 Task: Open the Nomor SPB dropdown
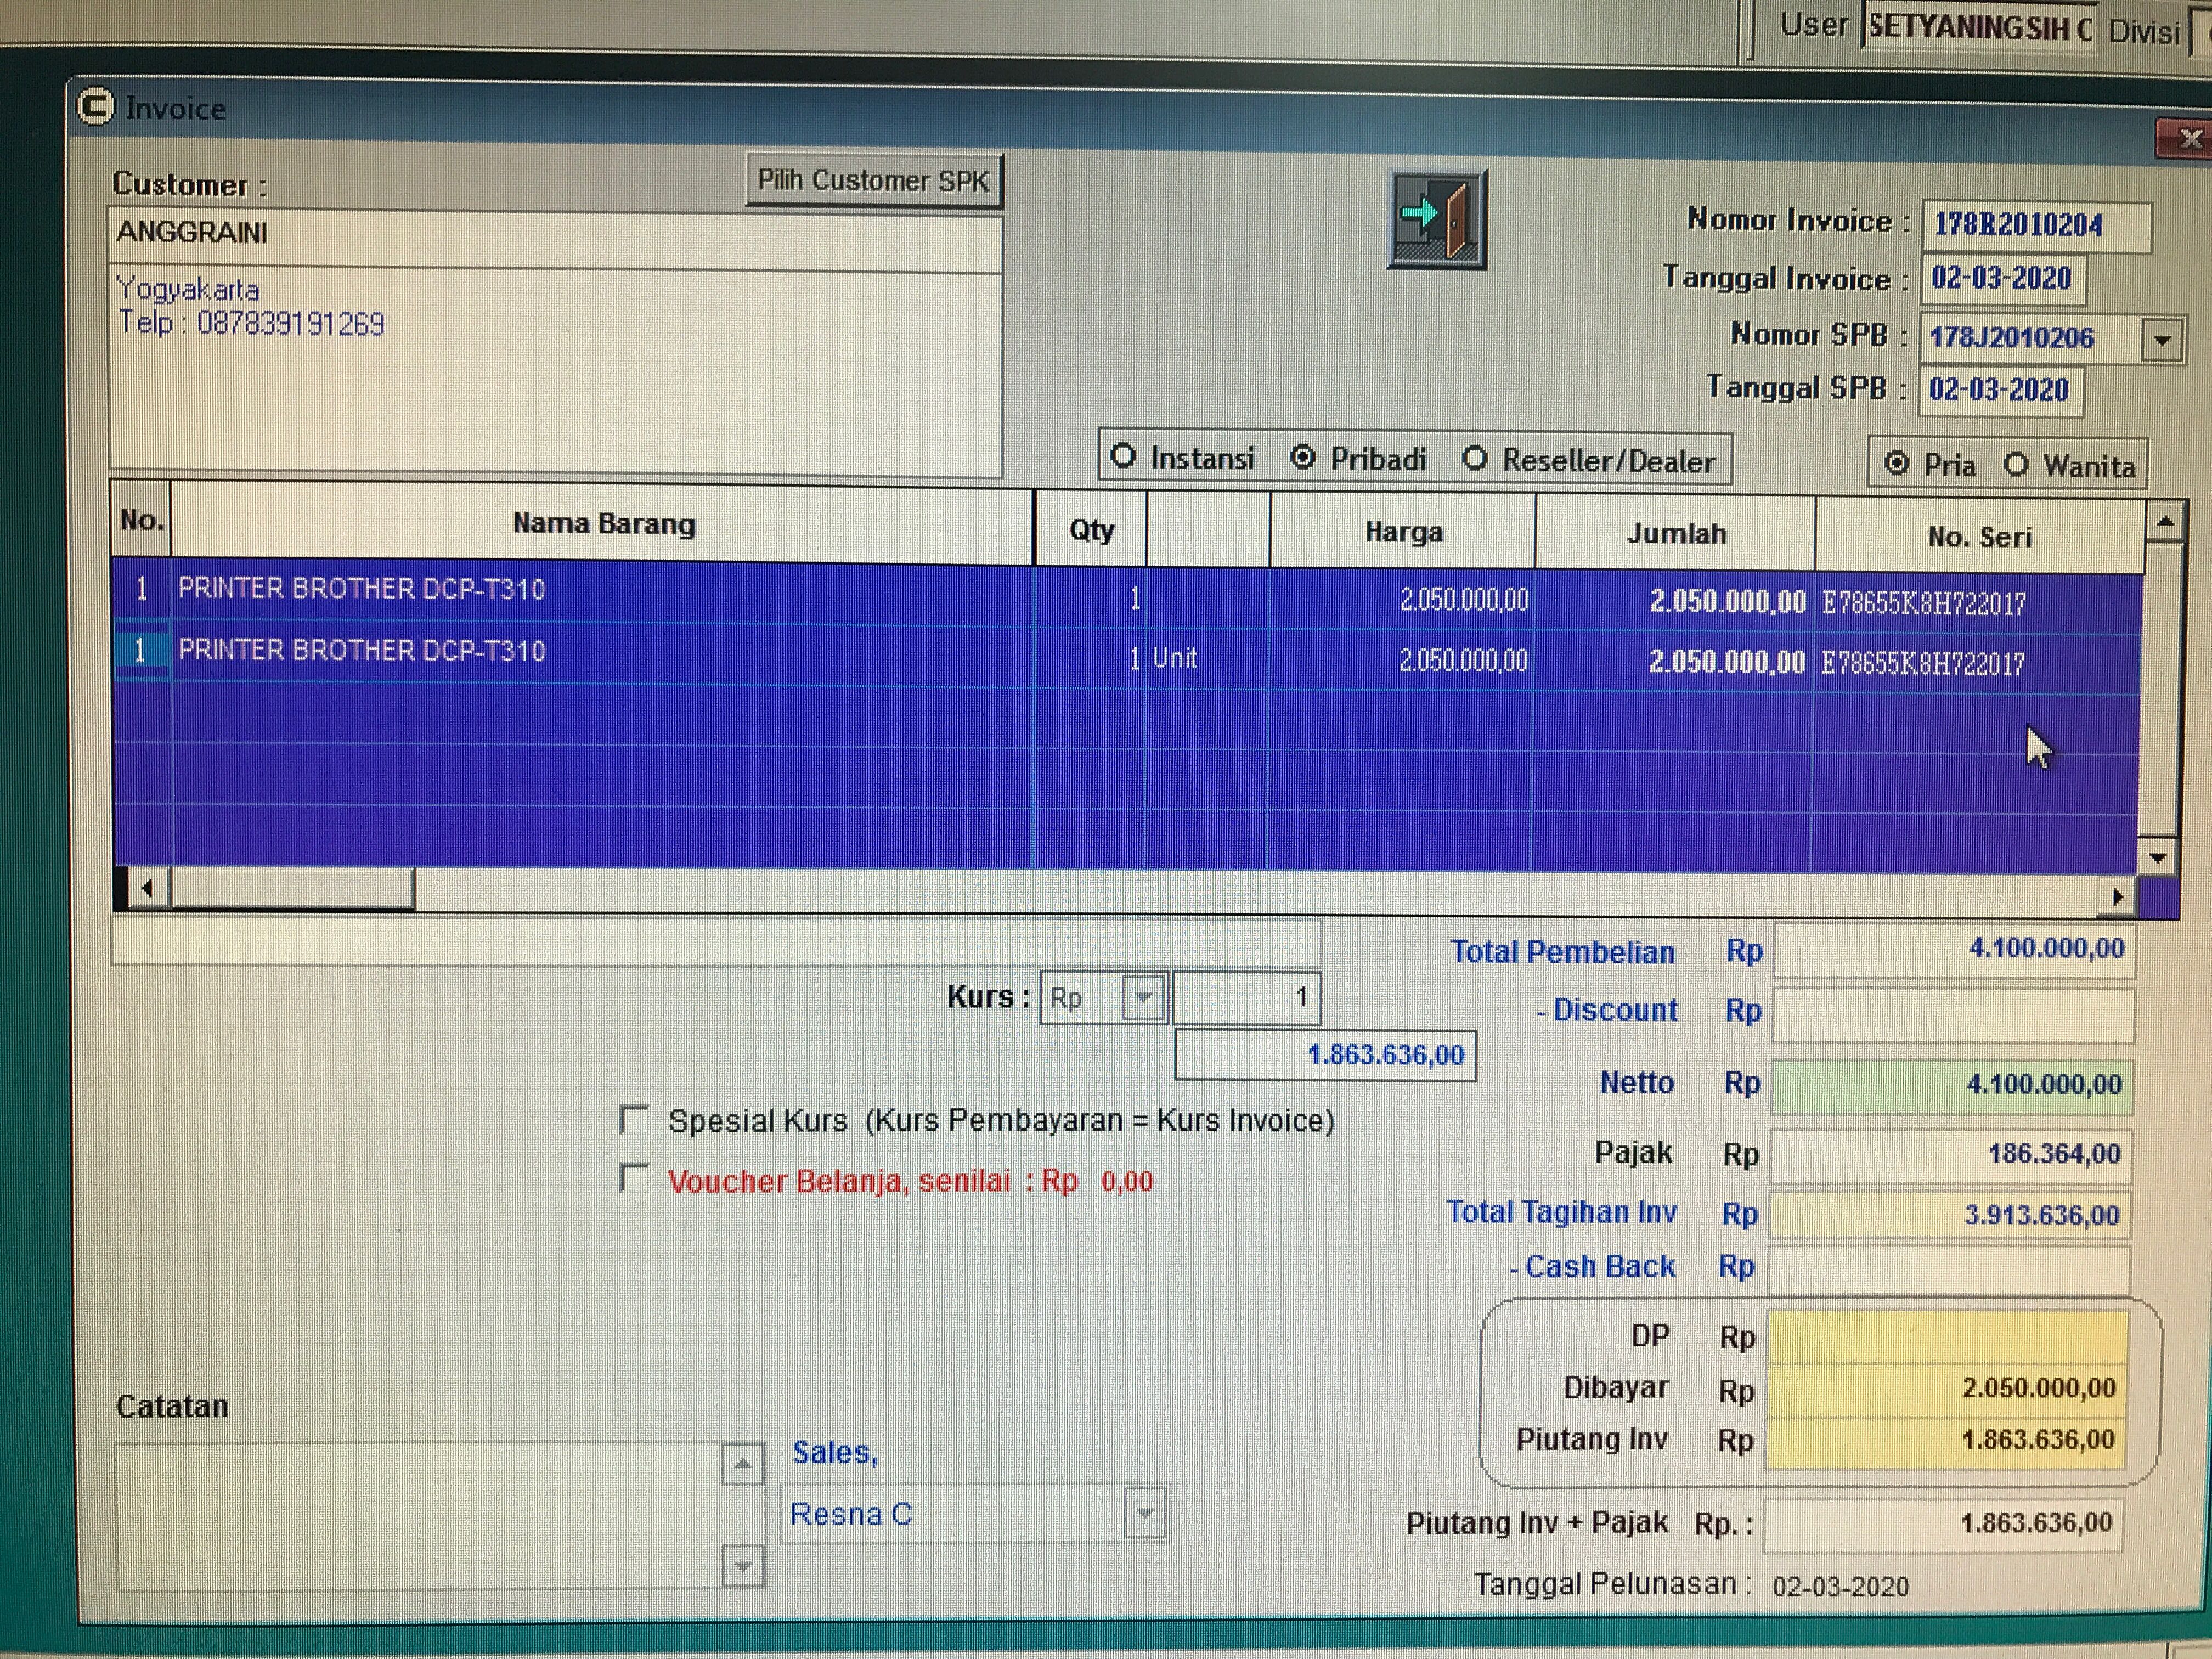[x=2162, y=340]
